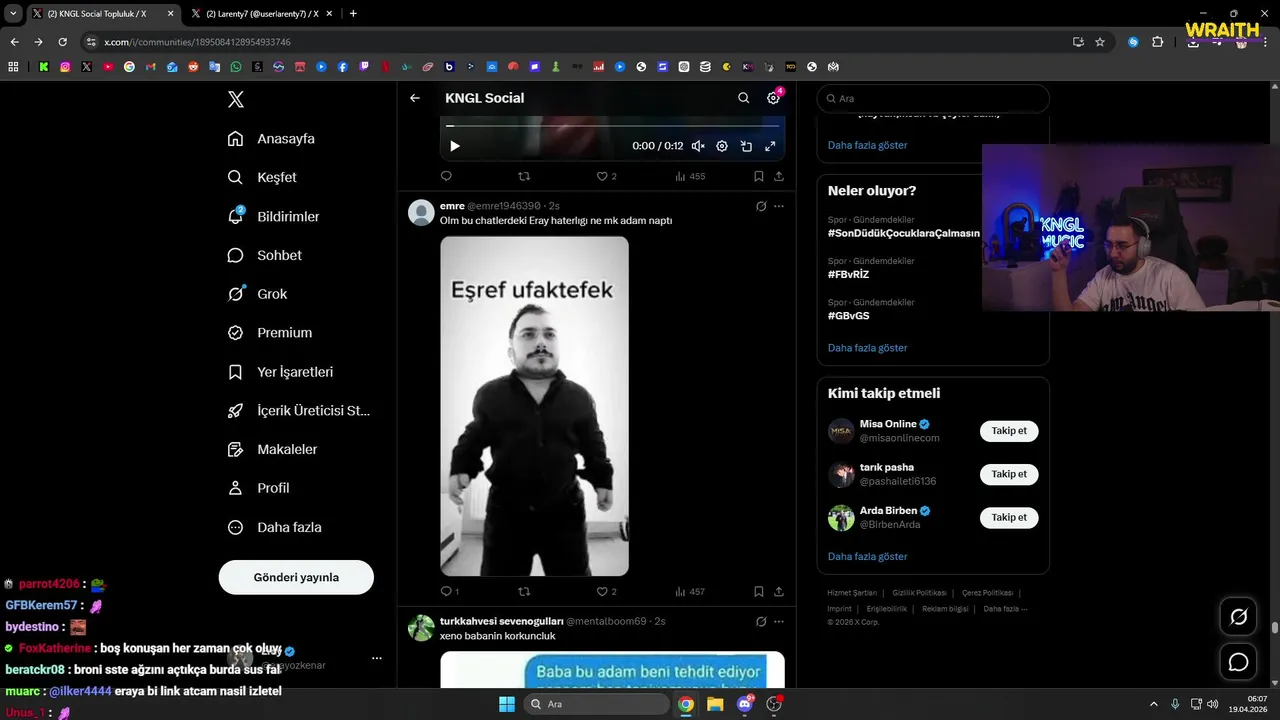
Task: Open new browser tab
Action: 353,14
